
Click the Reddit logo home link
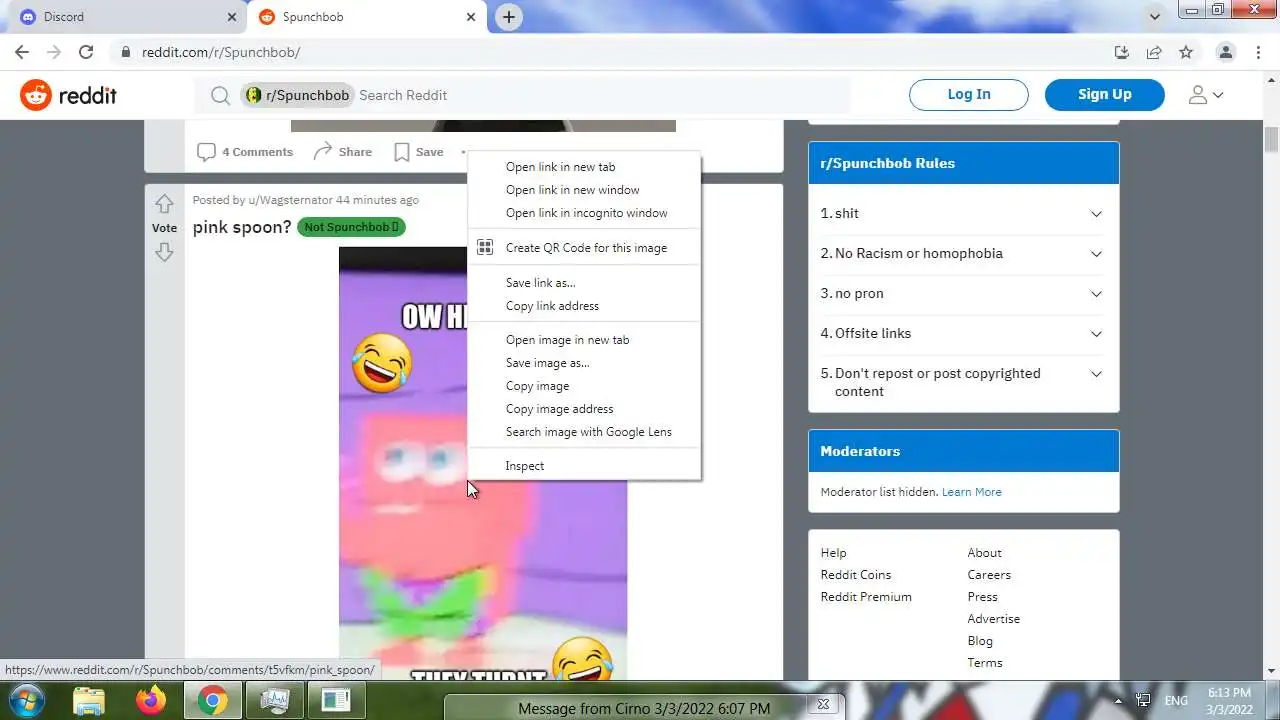[68, 95]
